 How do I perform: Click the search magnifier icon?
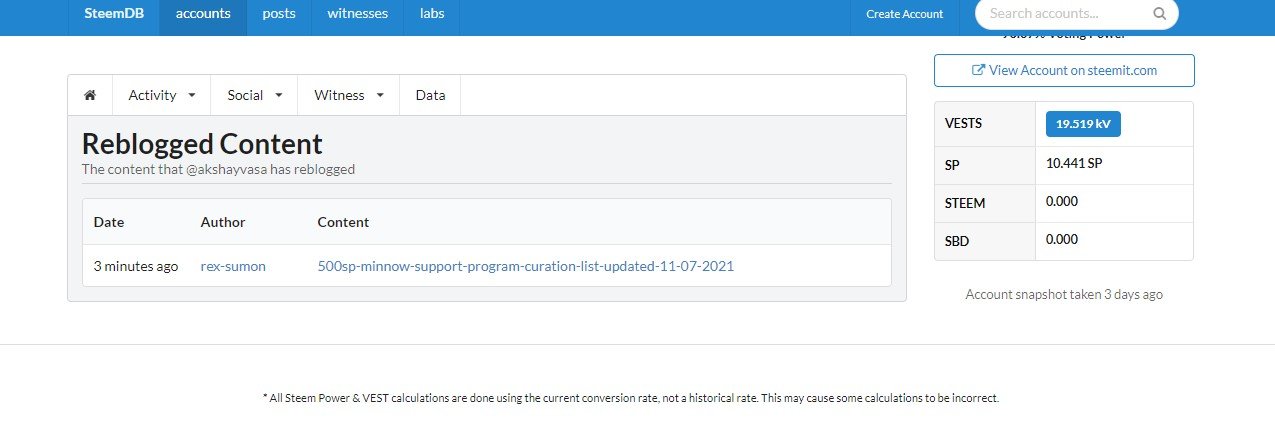pos(1159,14)
